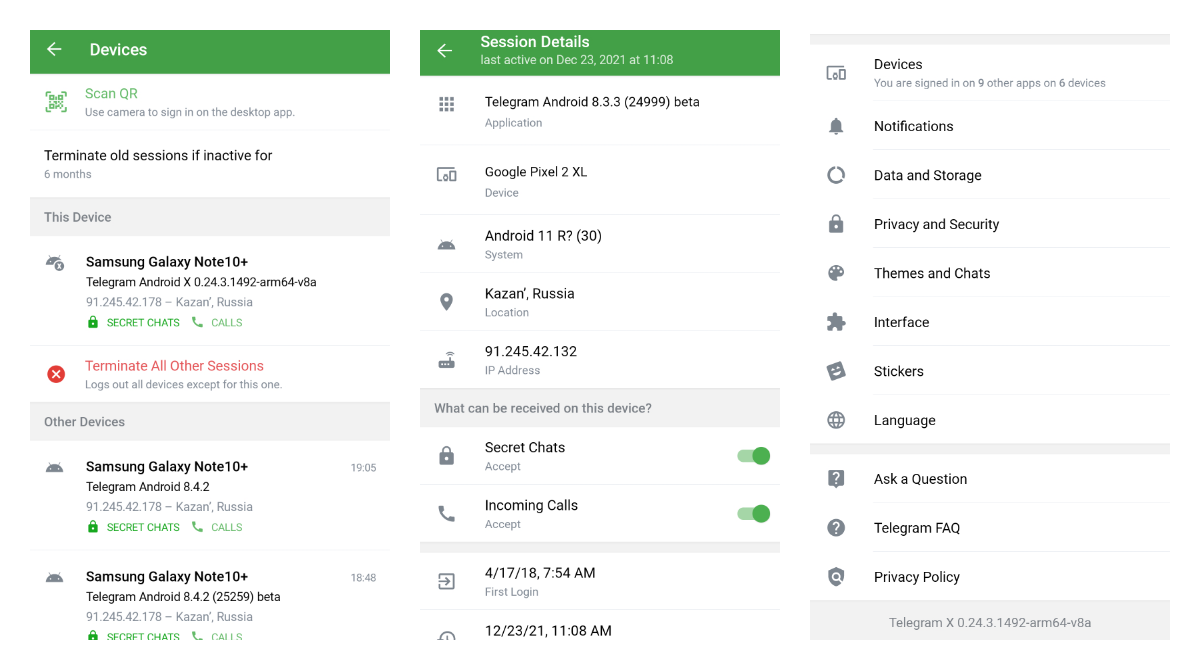
Task: Click Android 11 R? (30) system row
Action: [600, 244]
